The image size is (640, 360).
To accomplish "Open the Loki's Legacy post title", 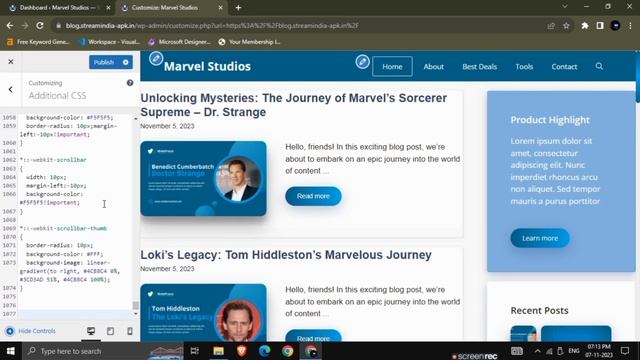I will click(286, 255).
